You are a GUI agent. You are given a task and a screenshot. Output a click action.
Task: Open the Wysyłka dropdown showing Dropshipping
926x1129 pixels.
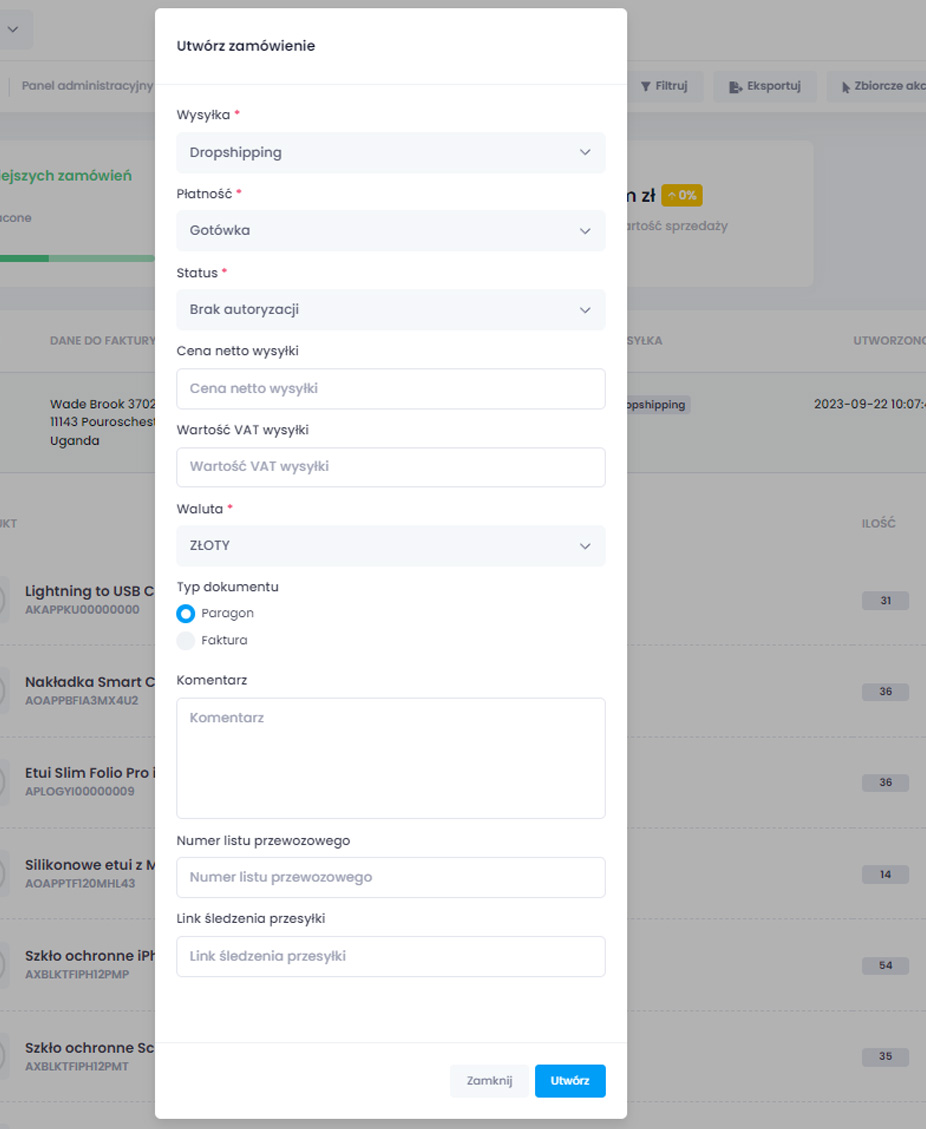[390, 153]
